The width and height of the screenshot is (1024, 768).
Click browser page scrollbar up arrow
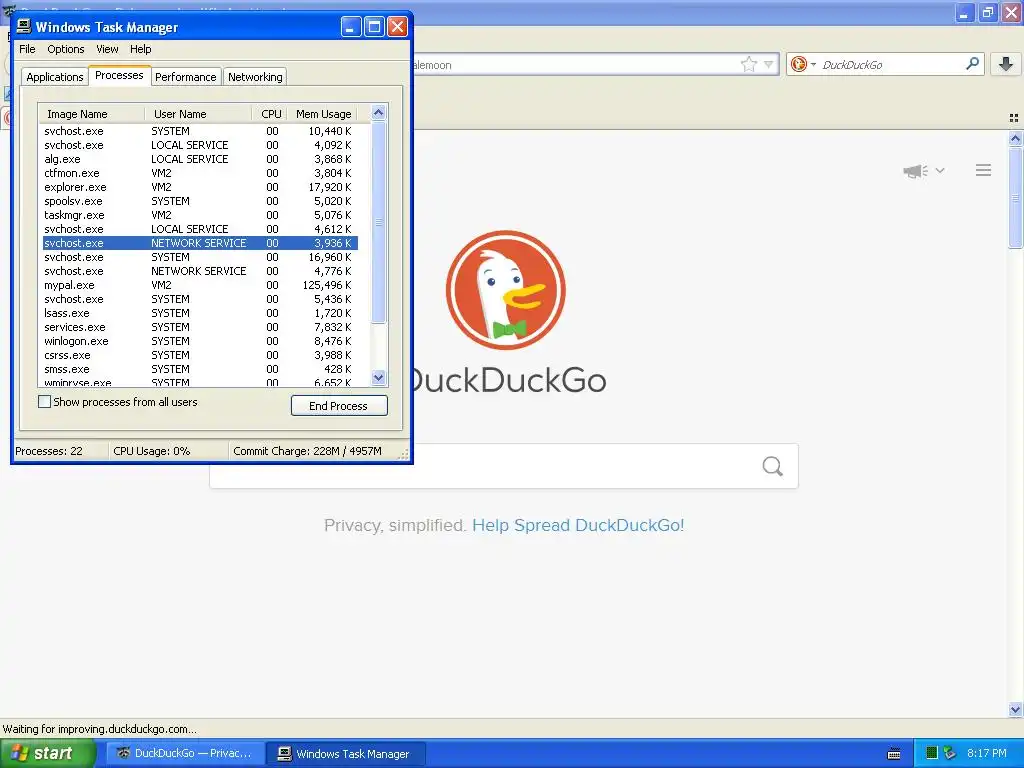(1015, 138)
